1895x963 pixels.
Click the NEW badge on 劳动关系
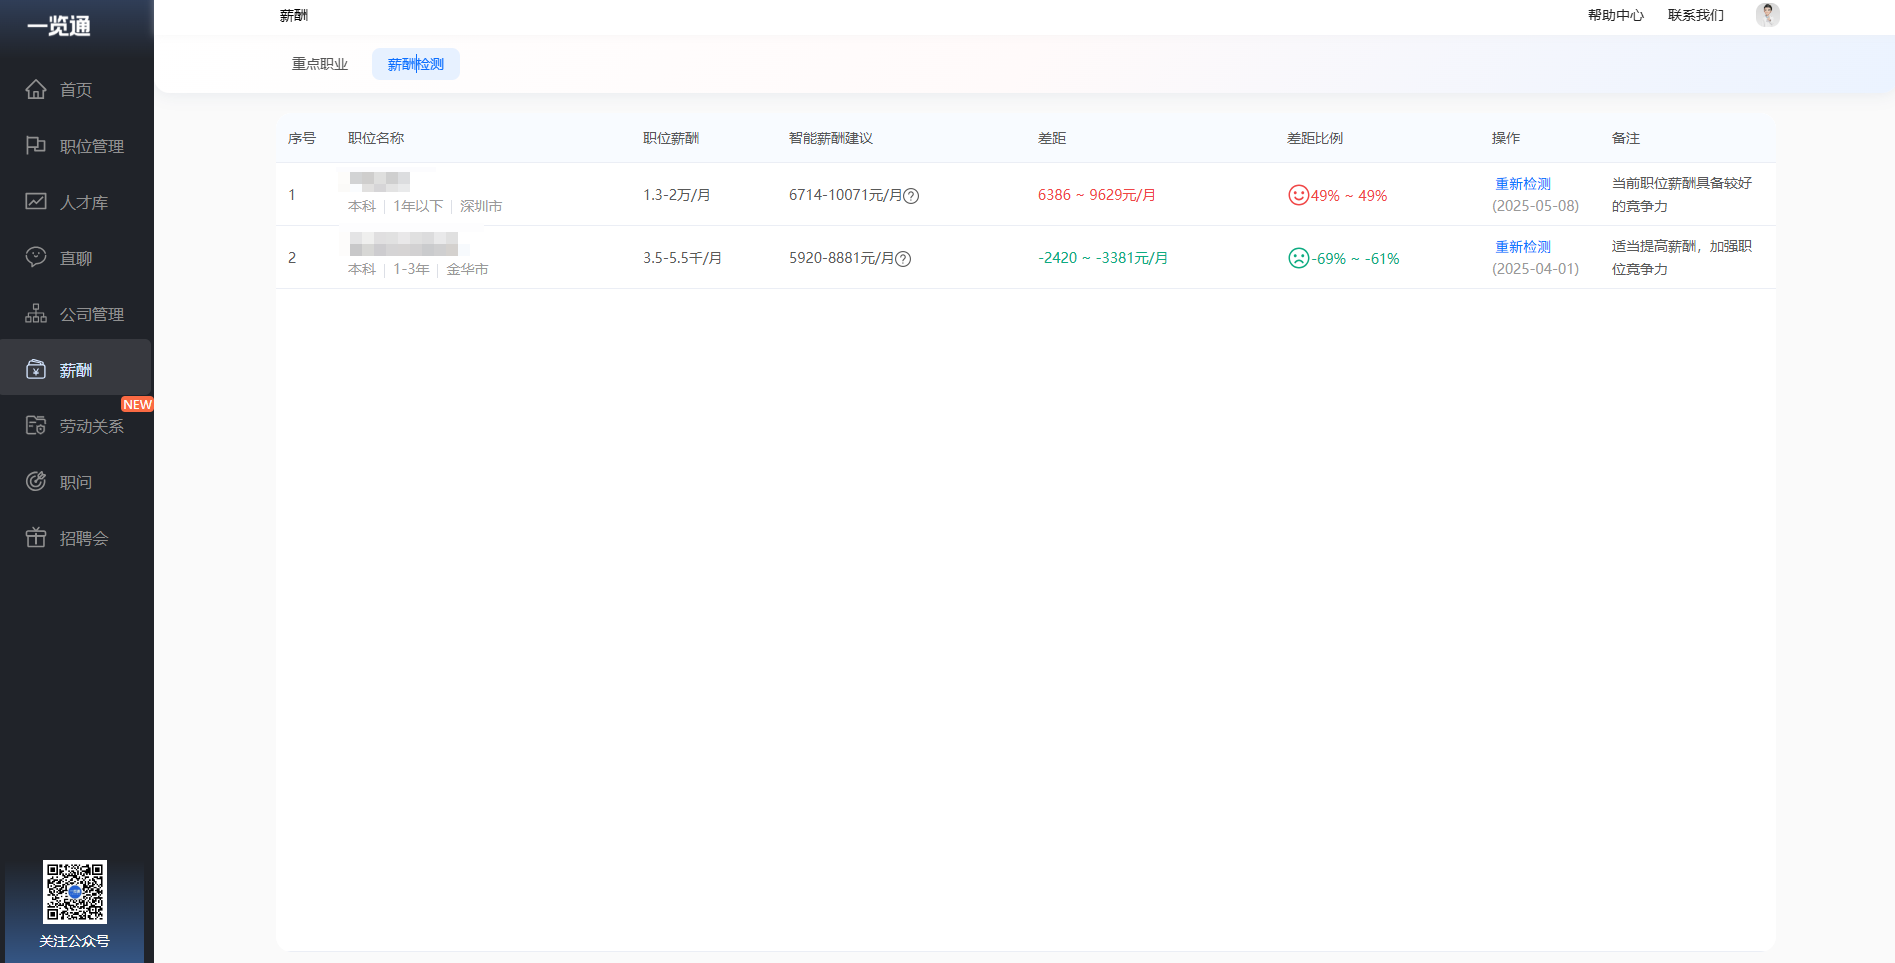137,404
